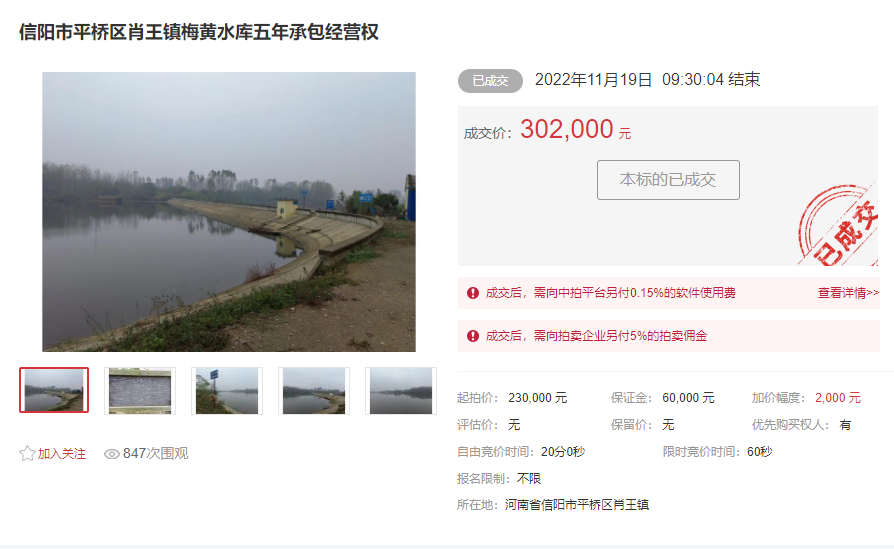Select the stone plaque thumbnail
Screen dimensions: 894x549
[140, 391]
